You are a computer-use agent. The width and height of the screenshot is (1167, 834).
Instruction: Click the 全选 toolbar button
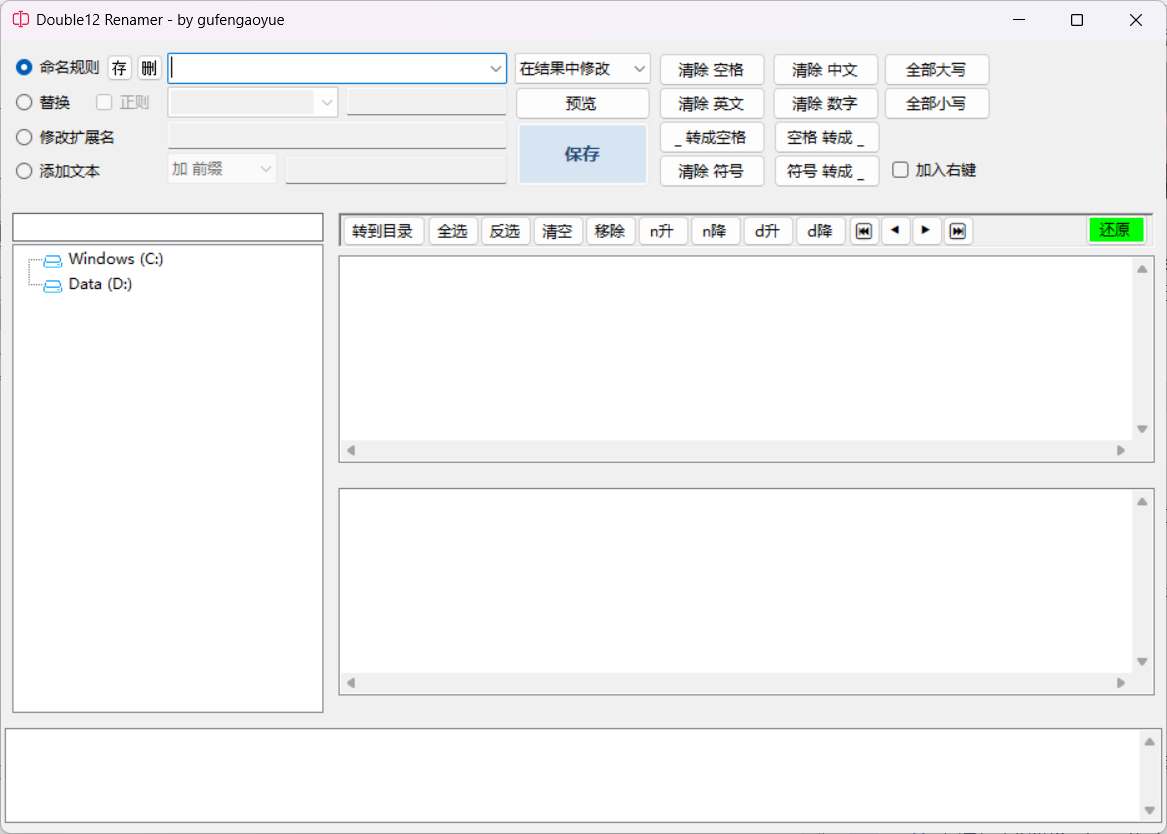click(x=452, y=231)
